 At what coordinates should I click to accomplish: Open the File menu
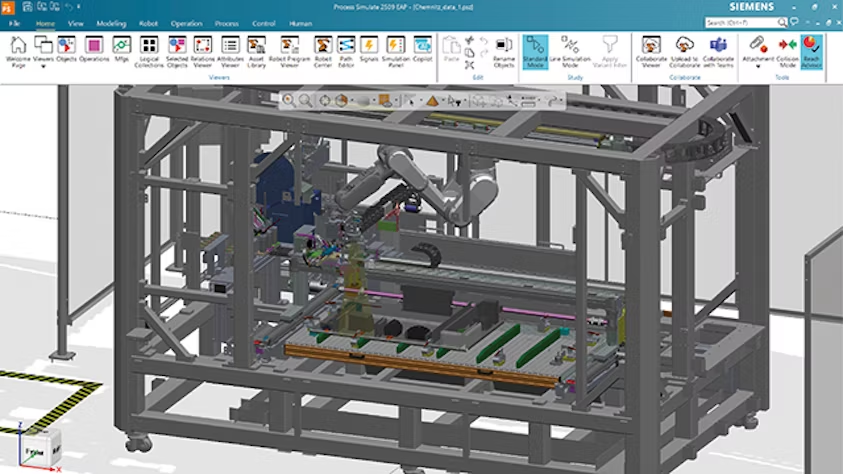[x=14, y=22]
